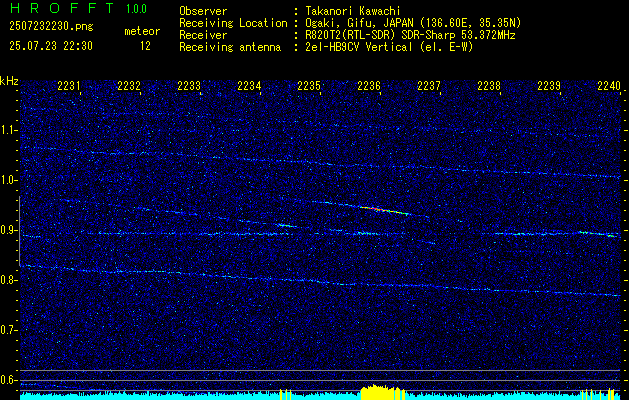Click the Receiver label

203,35
